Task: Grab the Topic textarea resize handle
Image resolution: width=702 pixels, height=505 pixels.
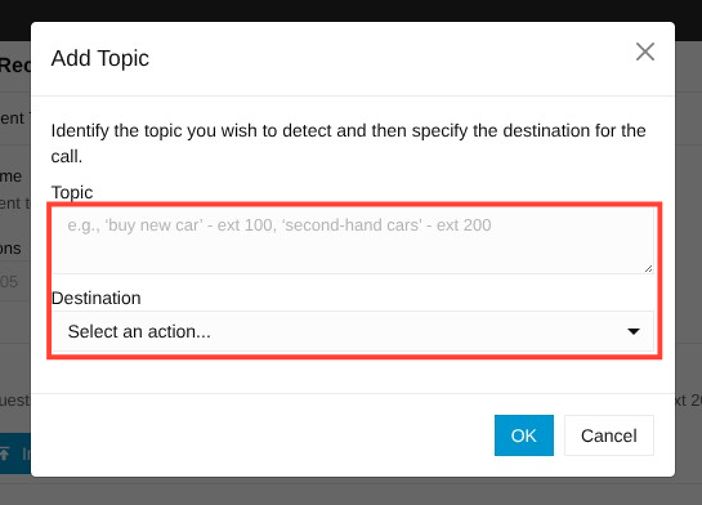Action: (x=648, y=269)
